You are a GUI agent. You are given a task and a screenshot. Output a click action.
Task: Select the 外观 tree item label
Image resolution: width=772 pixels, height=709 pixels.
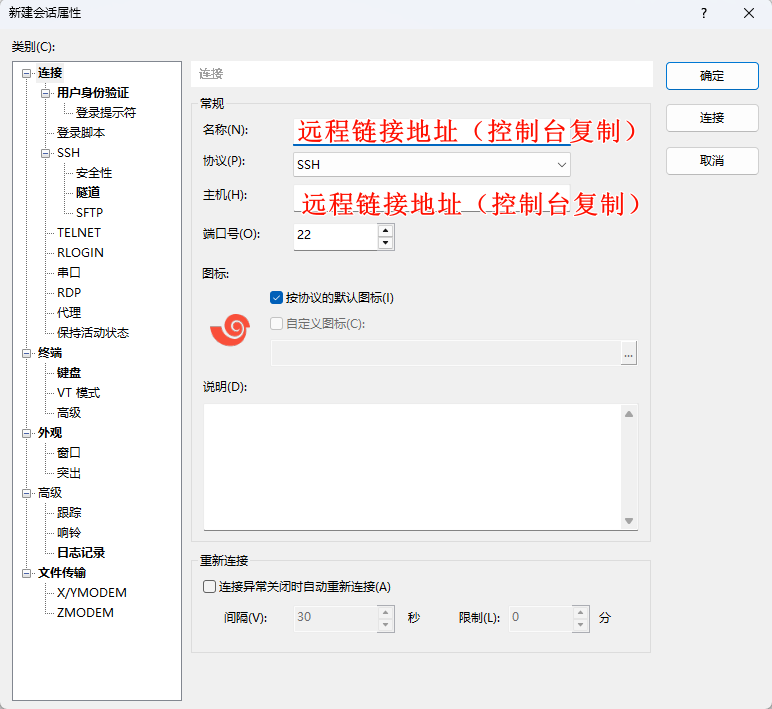pos(50,433)
